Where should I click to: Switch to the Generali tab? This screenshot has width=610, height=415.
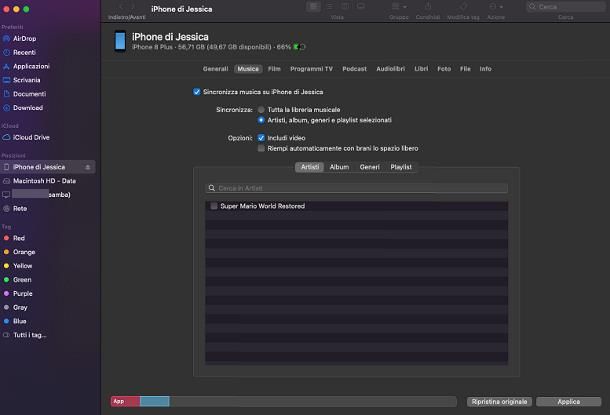click(x=216, y=69)
